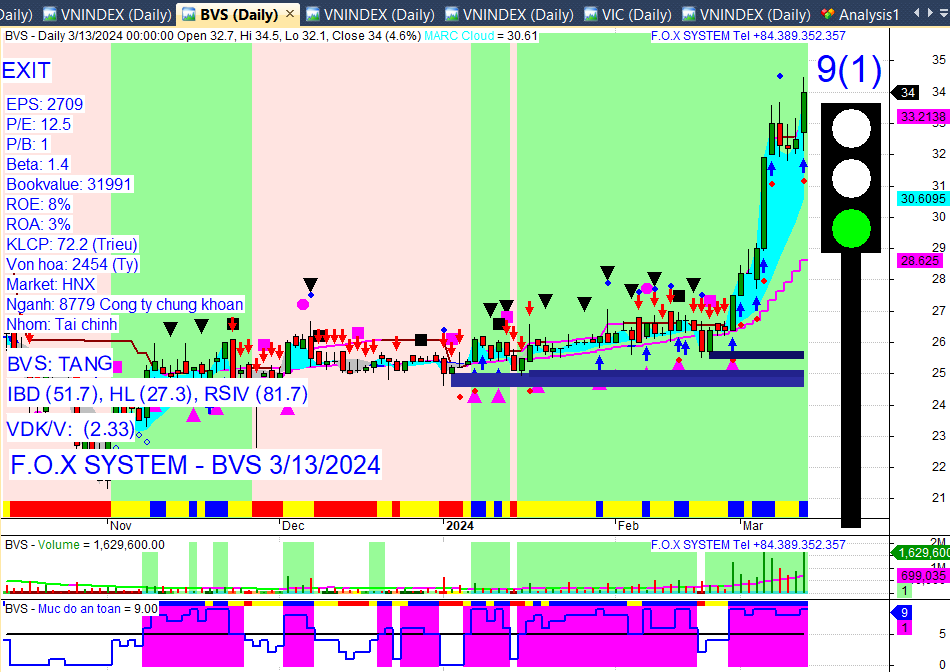Click Nganh: 8779 Cong ty chung khoan
The image size is (950, 672).
(x=124, y=304)
